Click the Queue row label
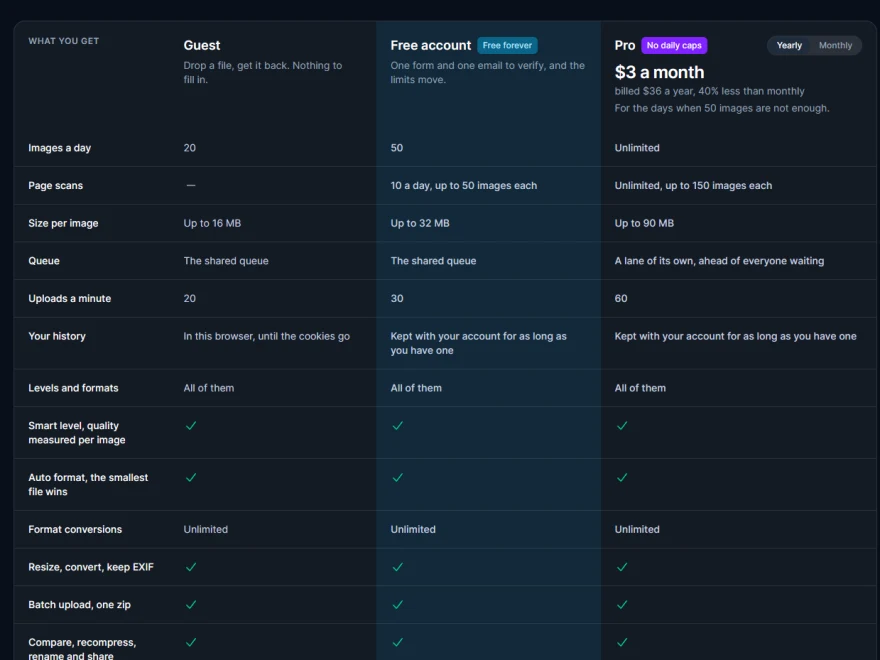The image size is (880, 660). [x=44, y=261]
